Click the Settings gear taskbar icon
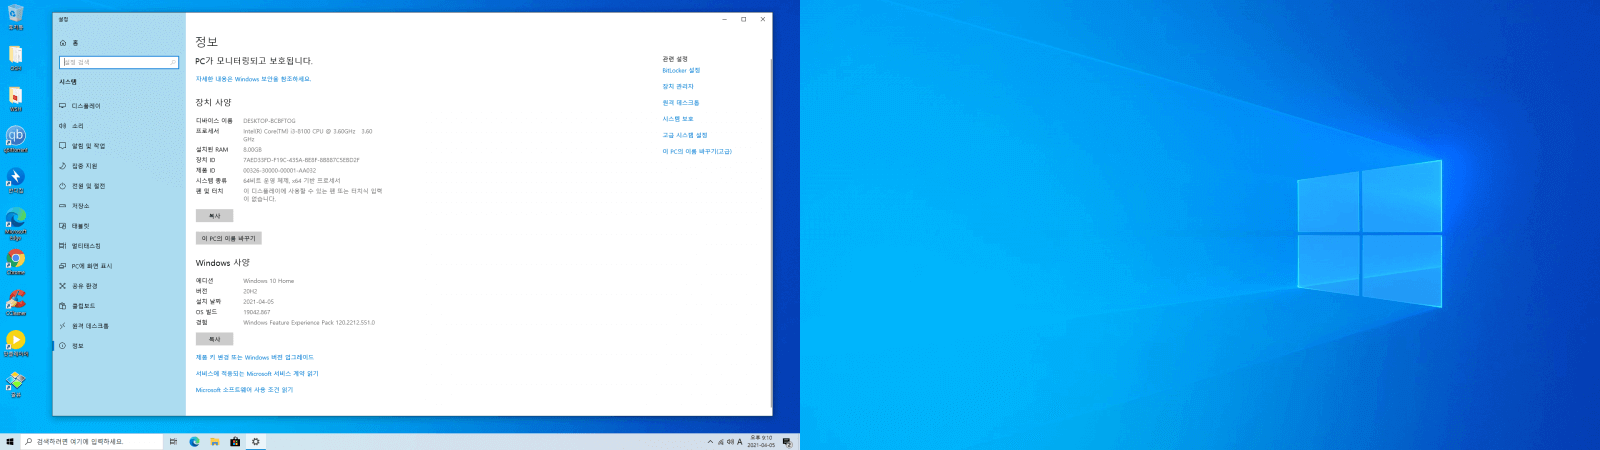This screenshot has height=450, width=1600. (x=255, y=441)
